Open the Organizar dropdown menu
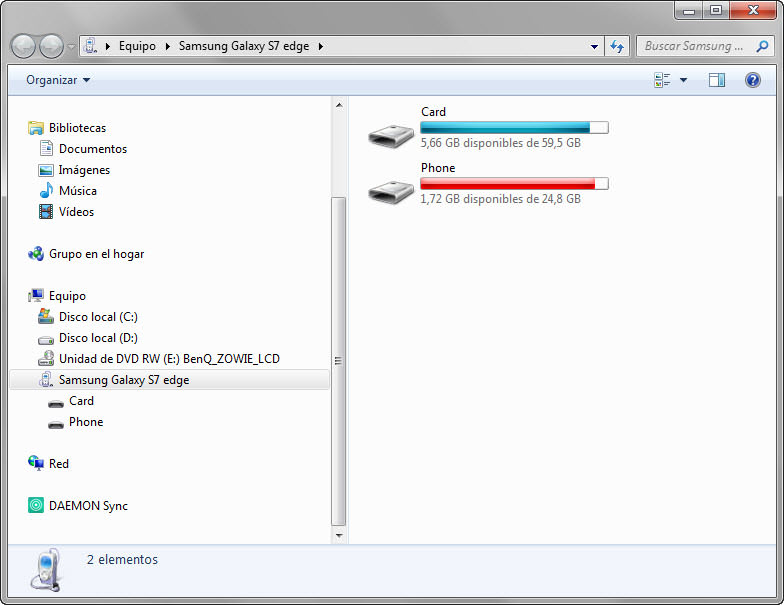Screen dimensions: 784x605 [x=58, y=80]
